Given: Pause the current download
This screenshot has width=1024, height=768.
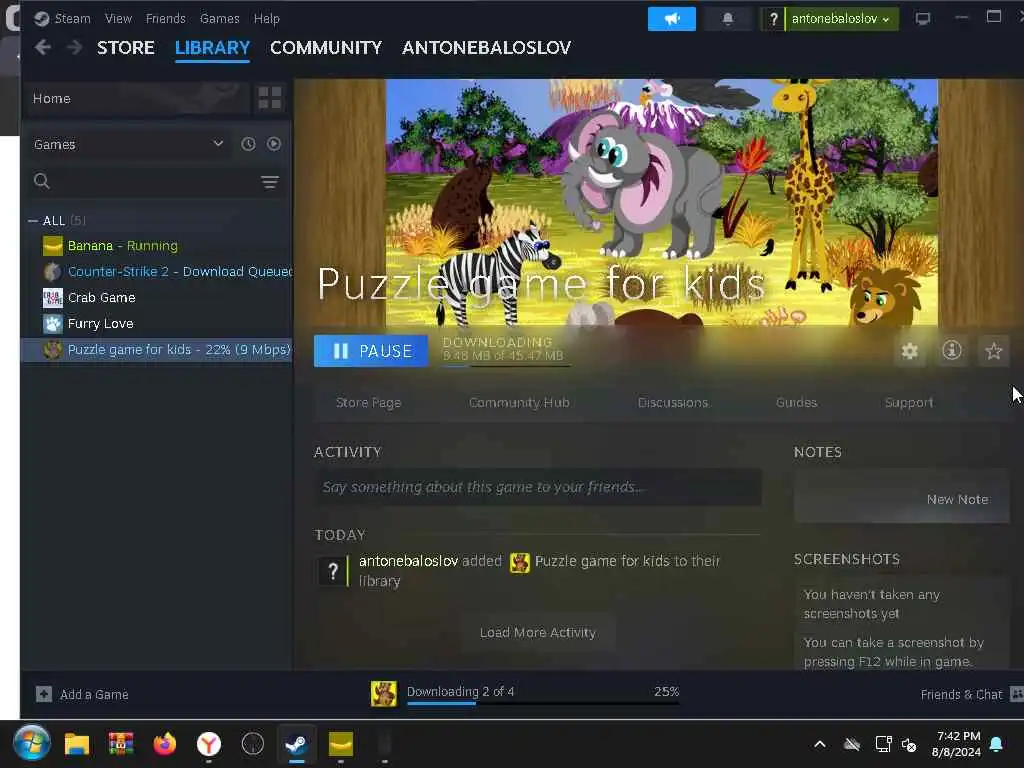Looking at the screenshot, I should click(x=371, y=351).
